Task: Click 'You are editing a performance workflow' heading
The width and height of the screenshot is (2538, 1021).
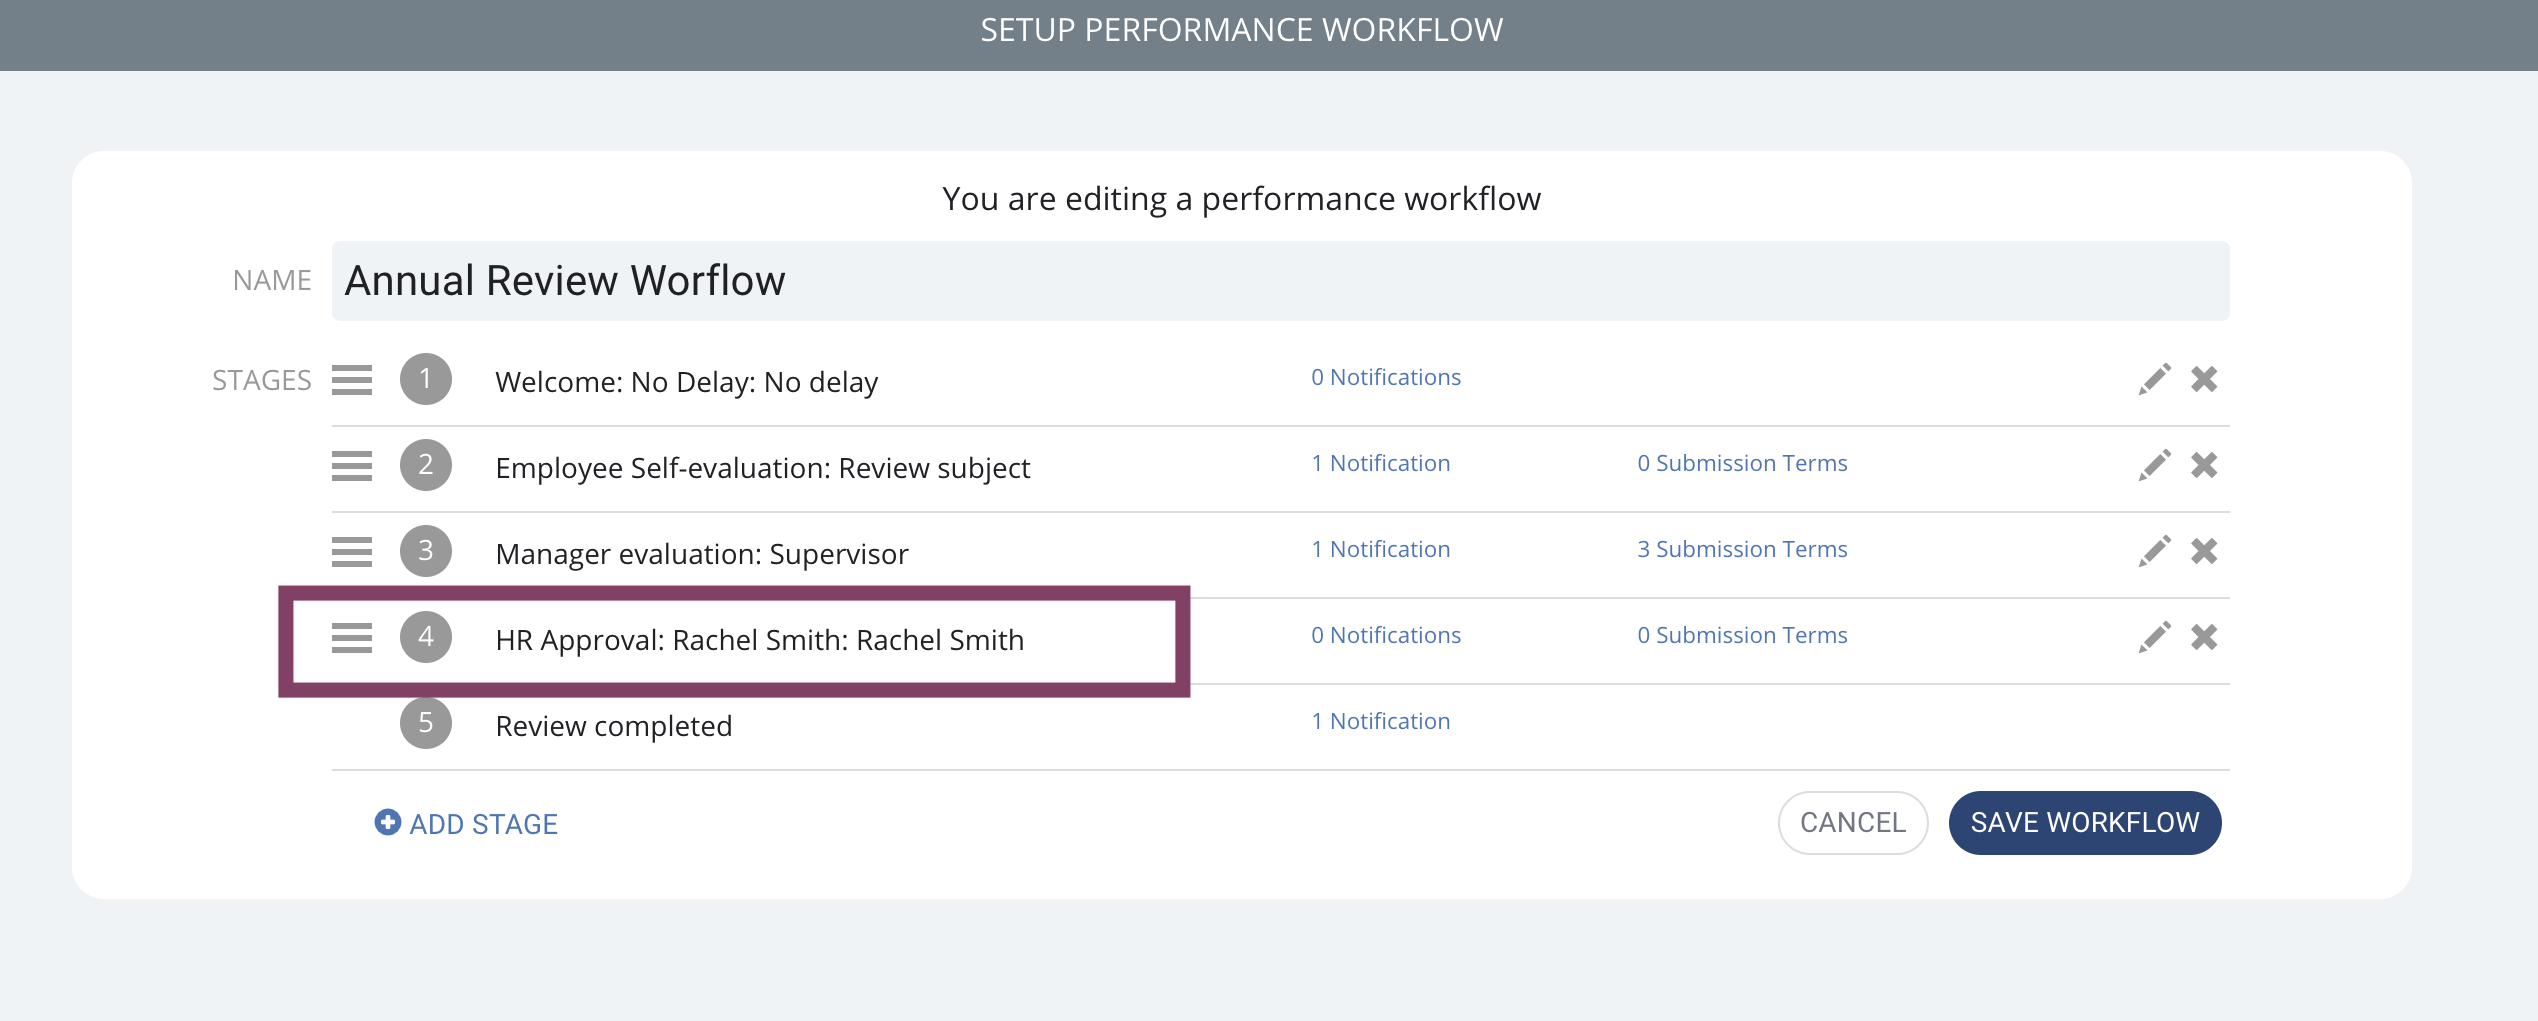Action: 1242,199
